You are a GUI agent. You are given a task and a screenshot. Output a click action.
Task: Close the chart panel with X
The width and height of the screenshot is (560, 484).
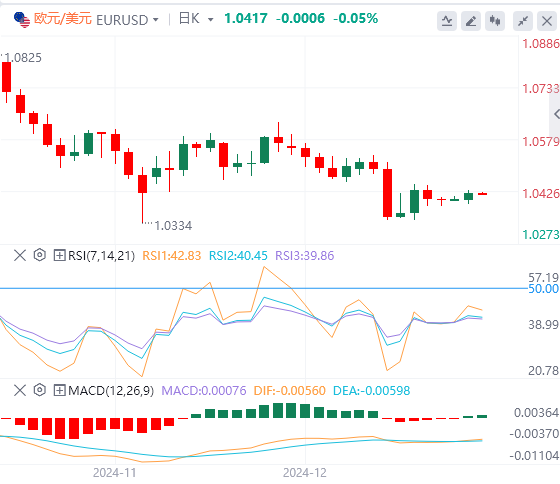click(x=547, y=21)
